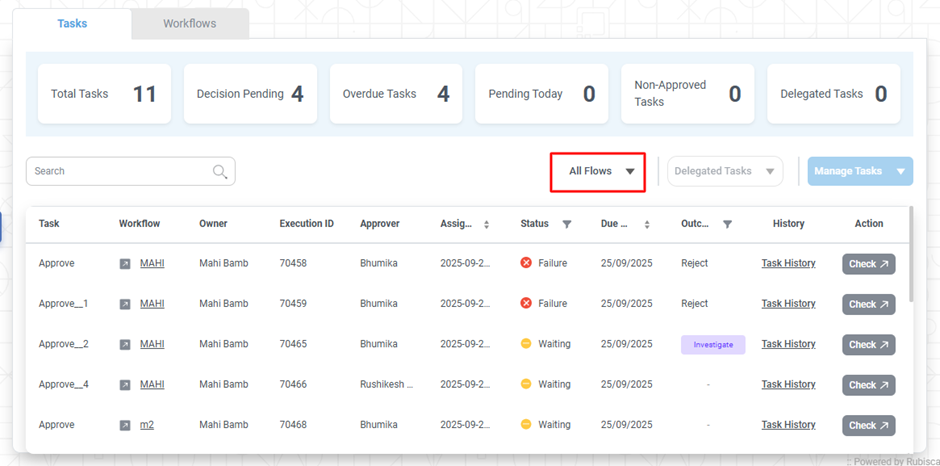Select the Tasks tab

[x=72, y=24]
